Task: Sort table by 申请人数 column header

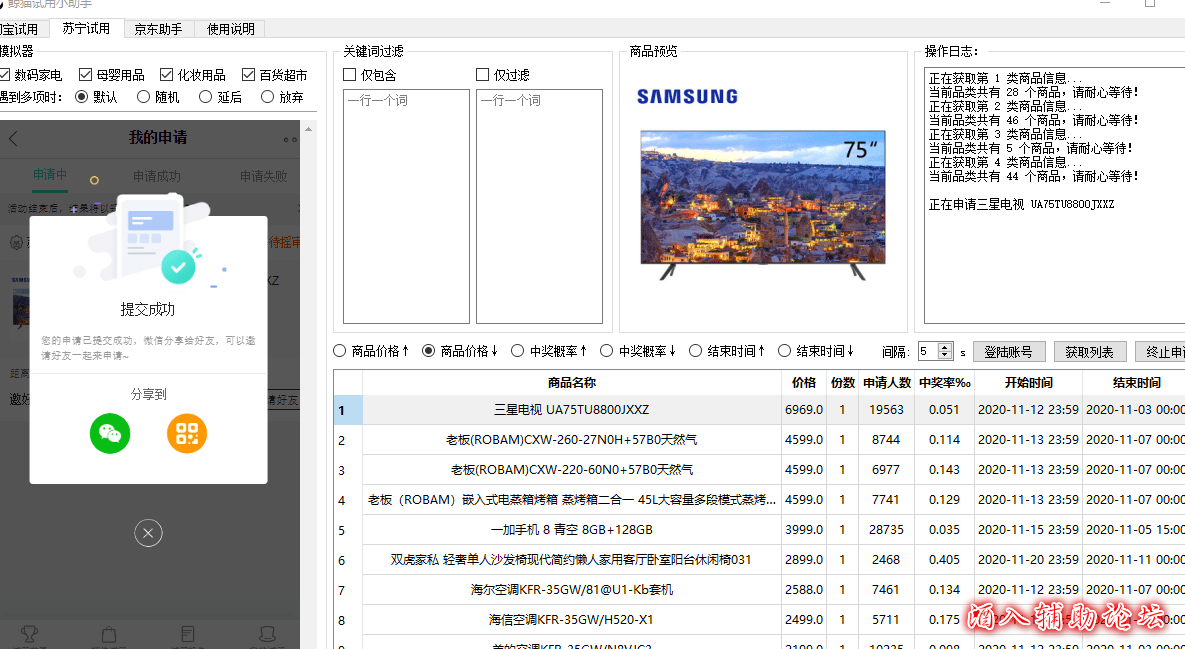Action: [886, 382]
